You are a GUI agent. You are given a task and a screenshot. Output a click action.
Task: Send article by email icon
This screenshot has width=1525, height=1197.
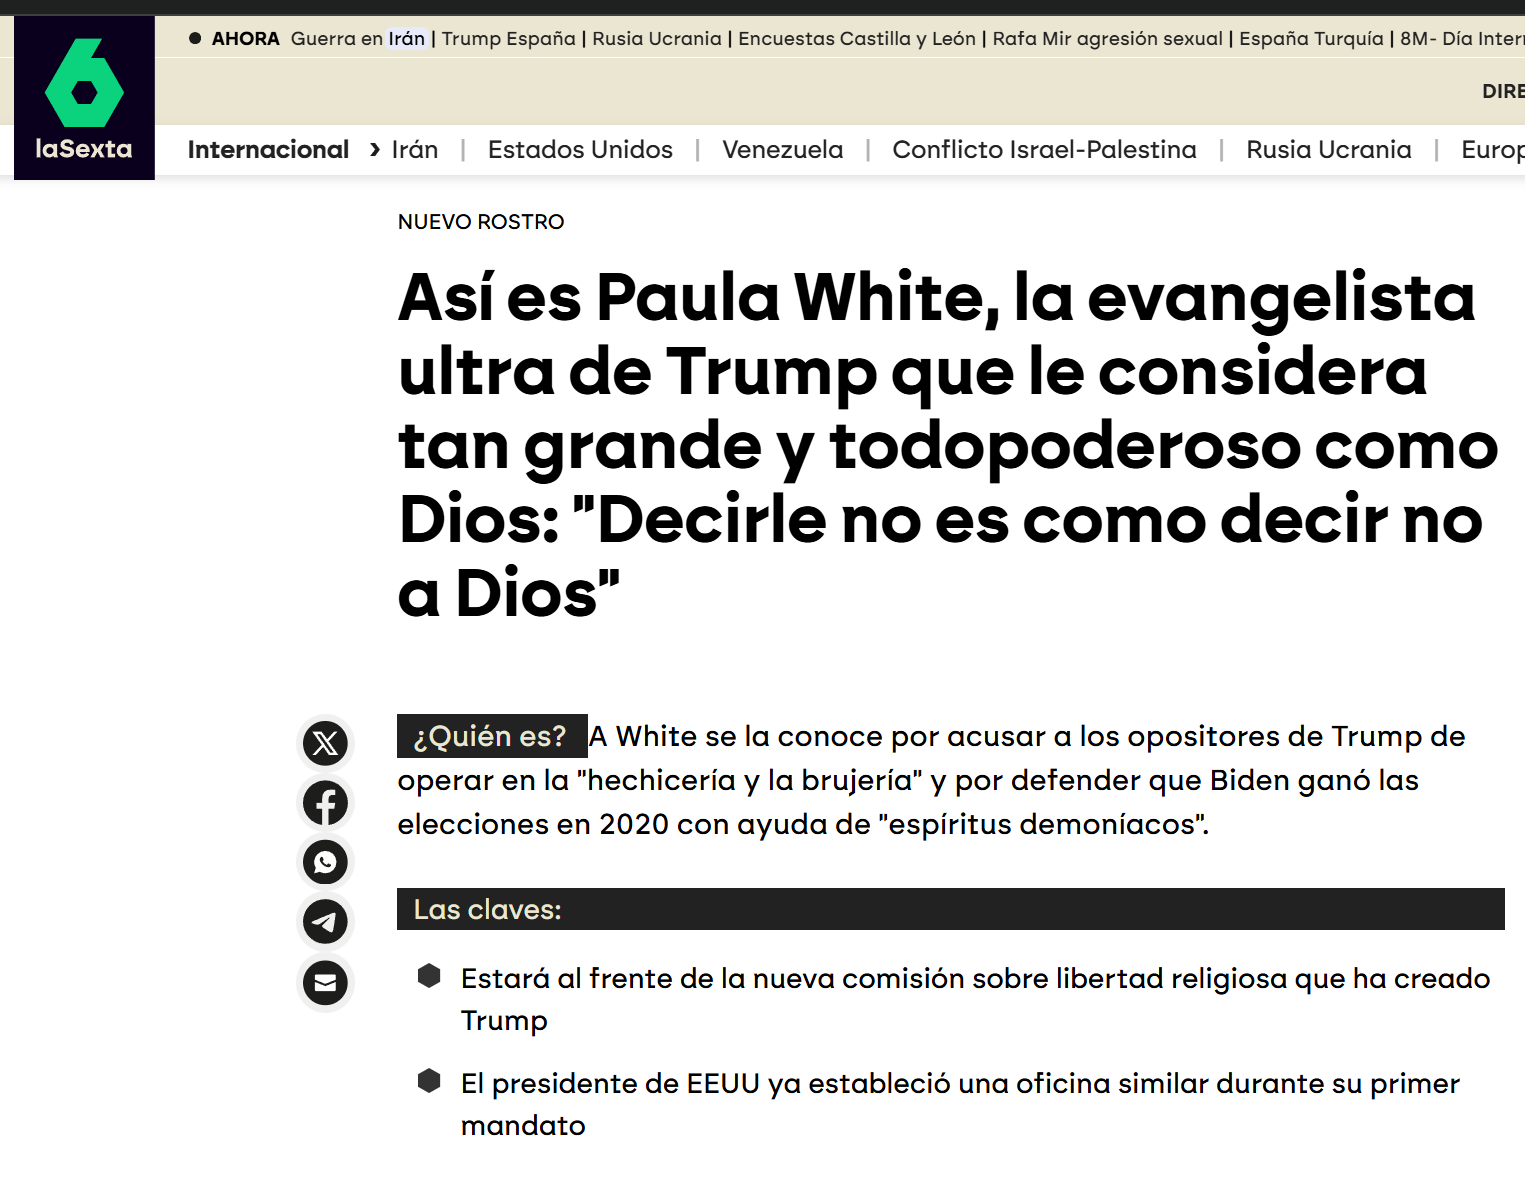point(325,983)
